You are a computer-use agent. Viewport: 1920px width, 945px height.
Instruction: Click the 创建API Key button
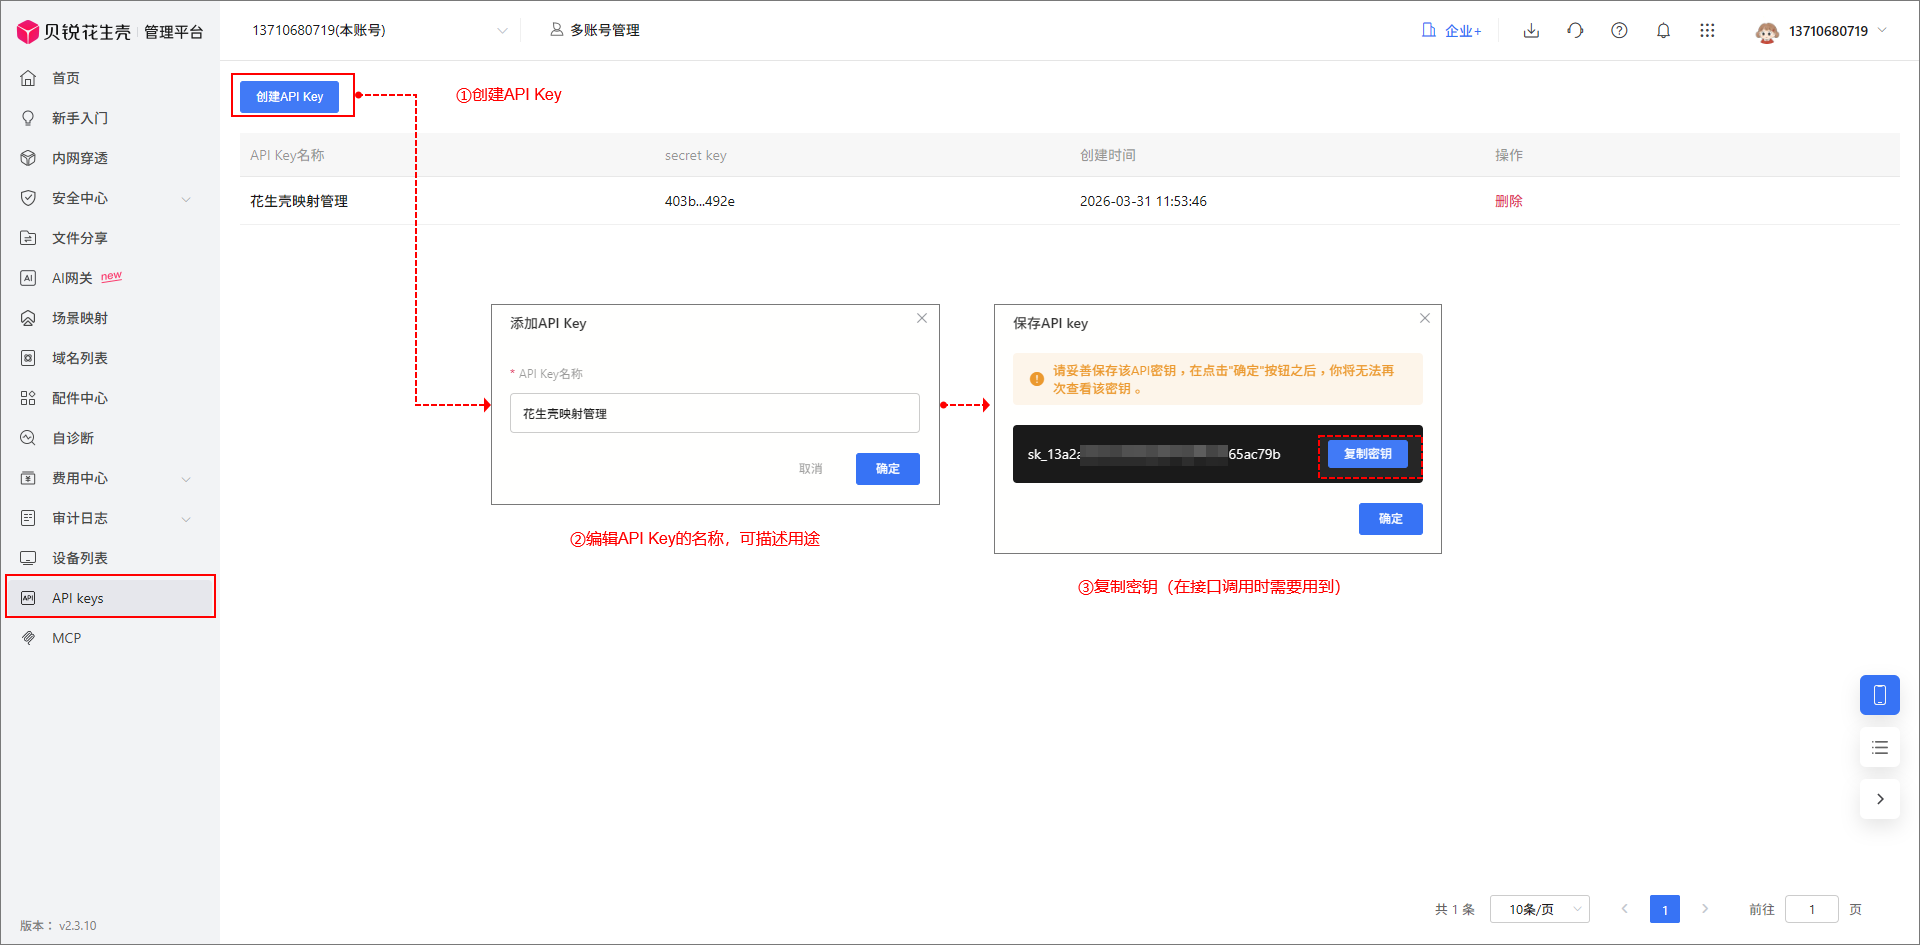(x=289, y=97)
